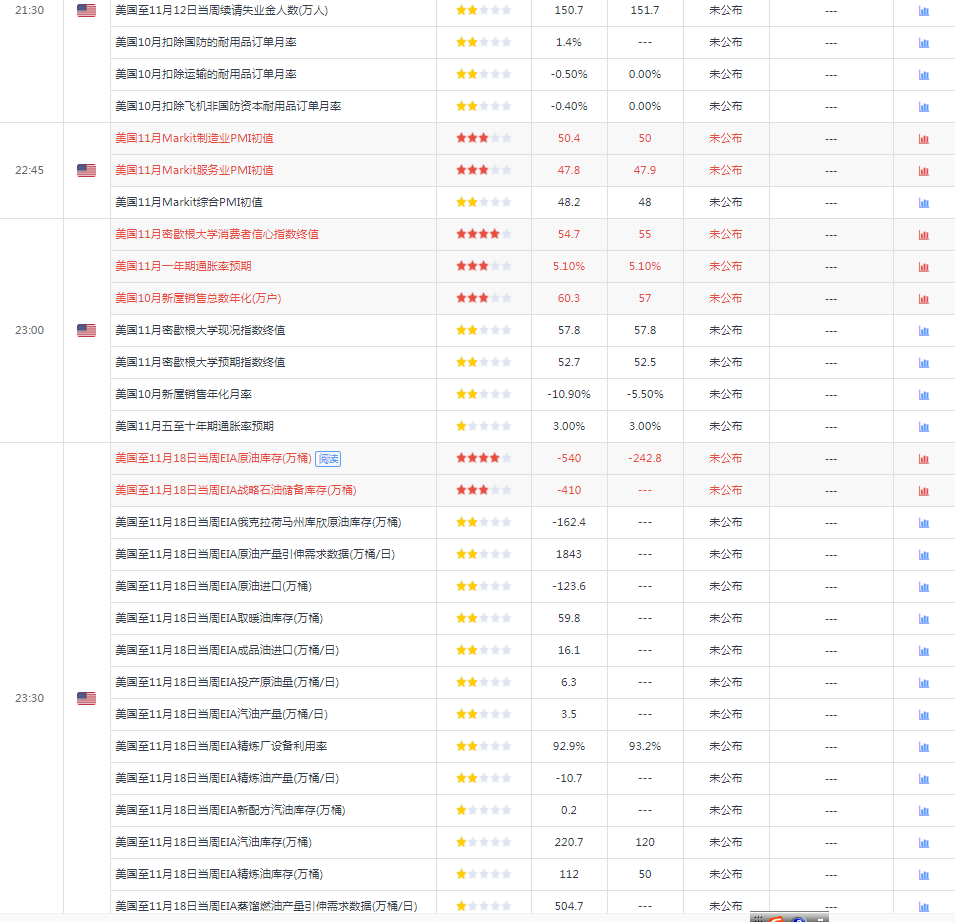The width and height of the screenshot is (955, 922).
Task: Open chart icon for EIA原油产量引伸需求数据 row
Action: click(x=923, y=554)
